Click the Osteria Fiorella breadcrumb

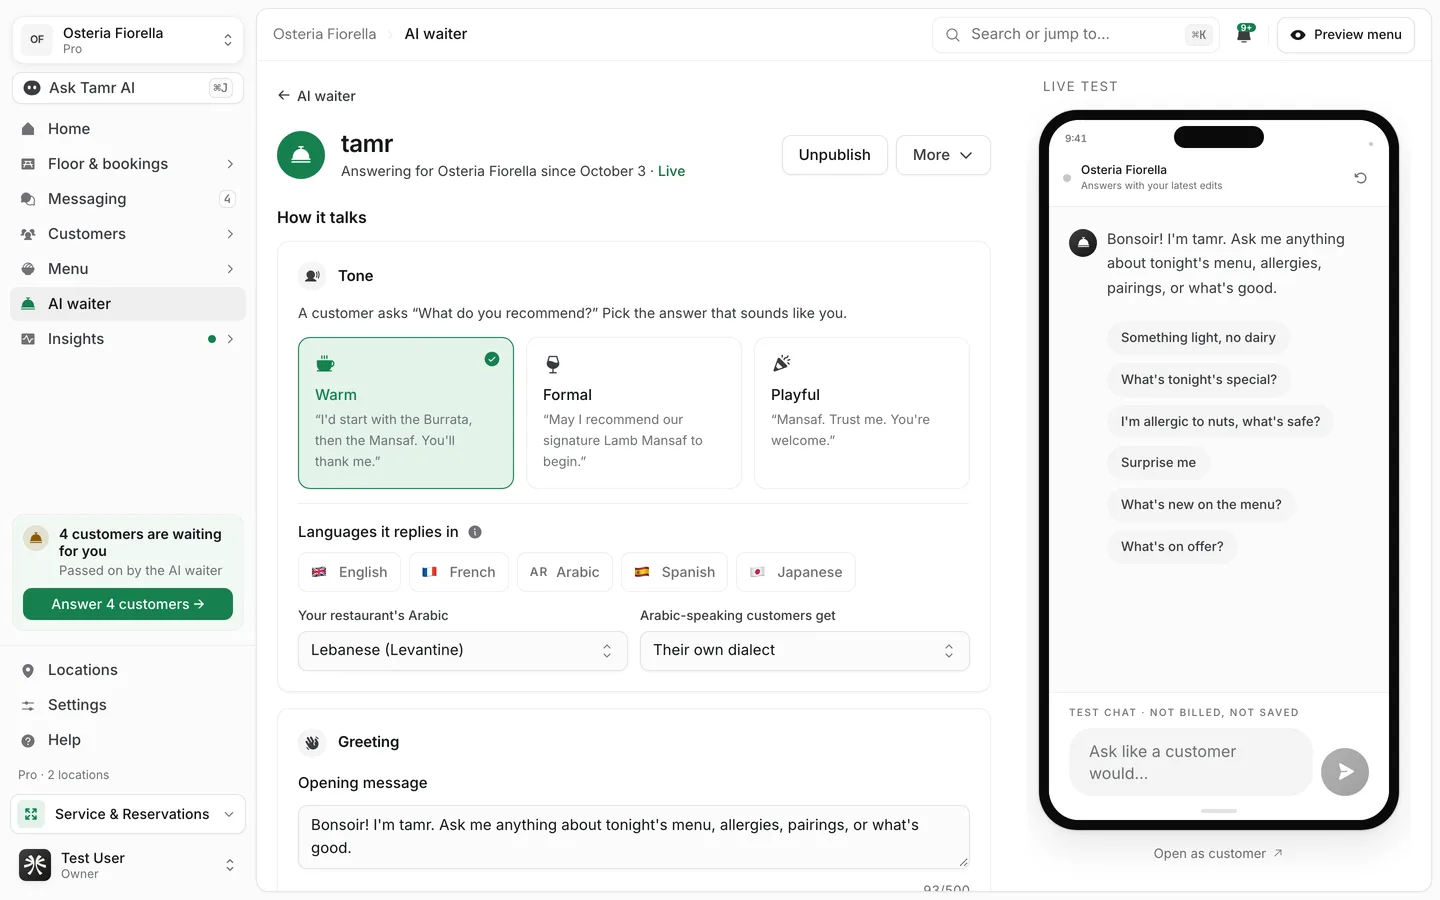325,34
